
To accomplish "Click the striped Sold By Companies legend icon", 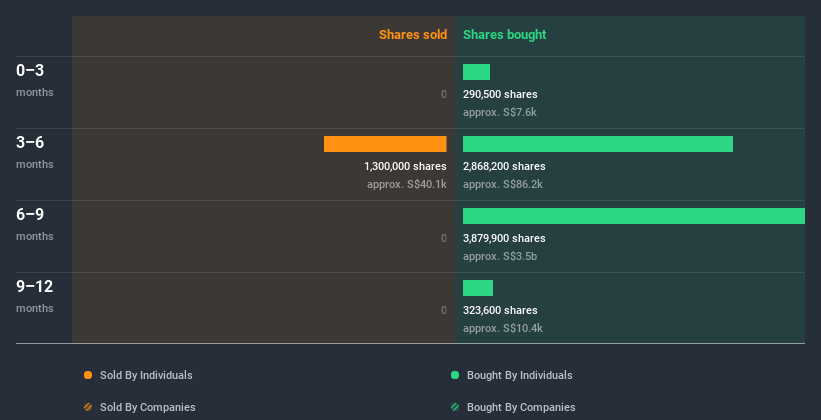I will (x=88, y=407).
